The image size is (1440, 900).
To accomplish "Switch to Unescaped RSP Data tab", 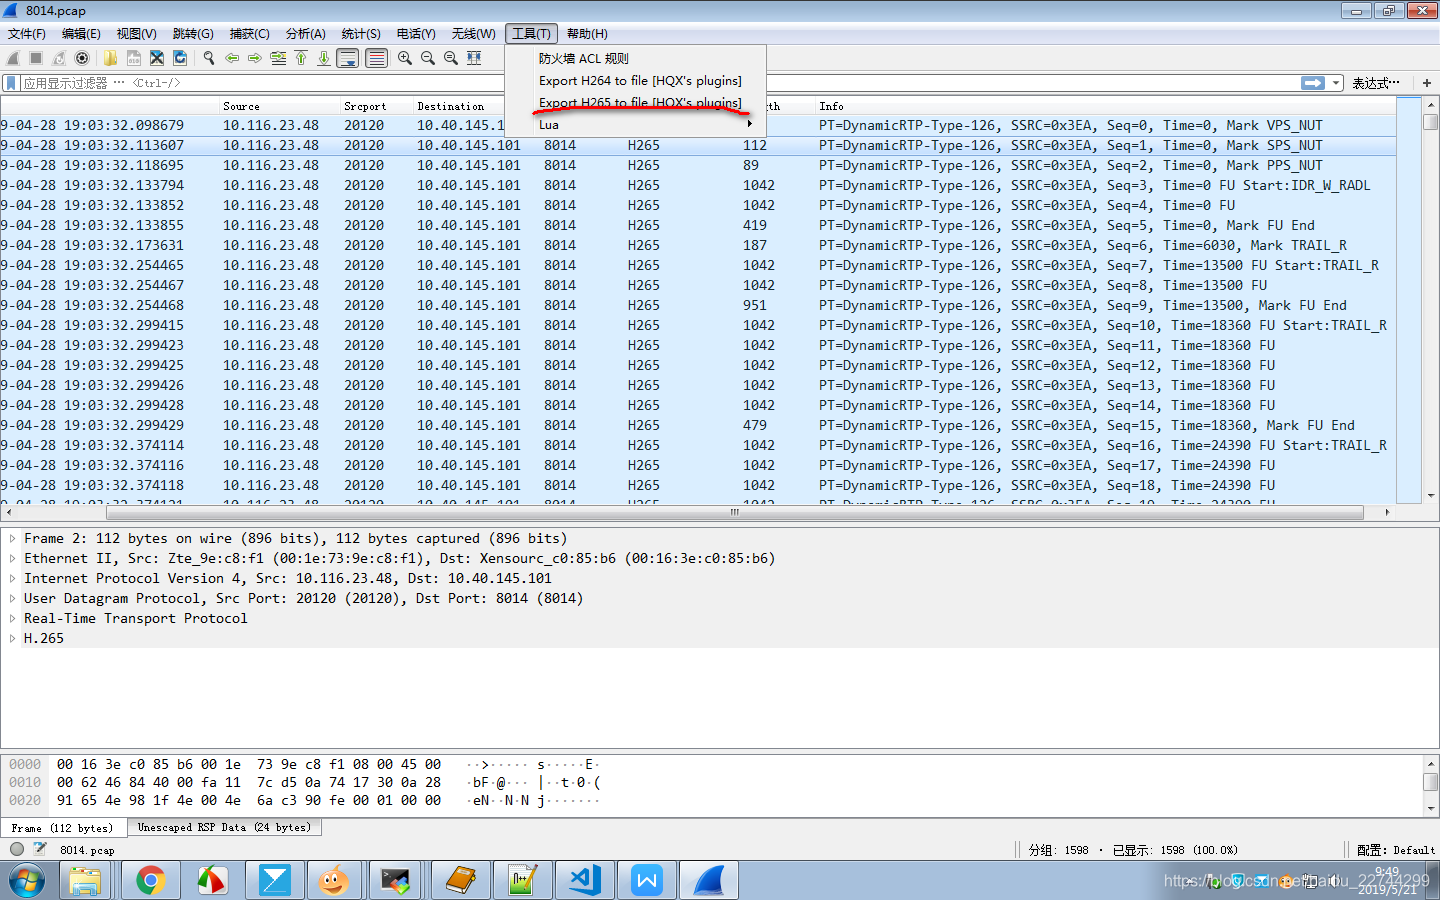I will point(224,828).
